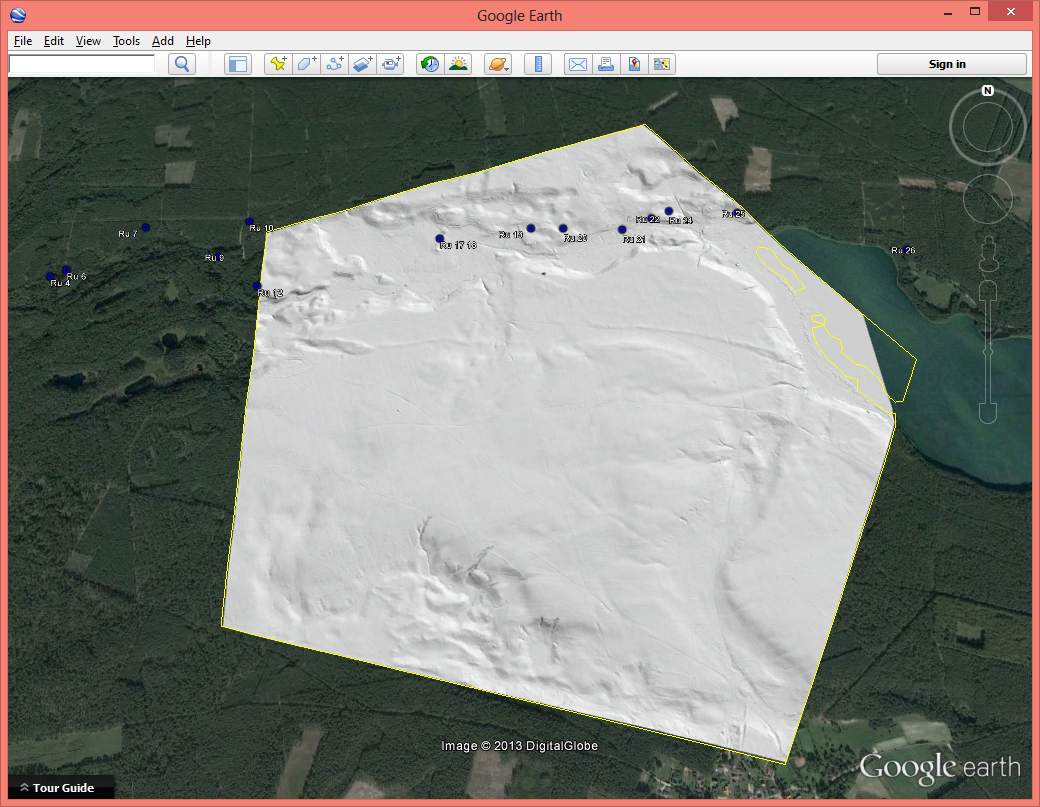This screenshot has height=807, width=1040.
Task: Click the search magnifier button
Action: (182, 64)
